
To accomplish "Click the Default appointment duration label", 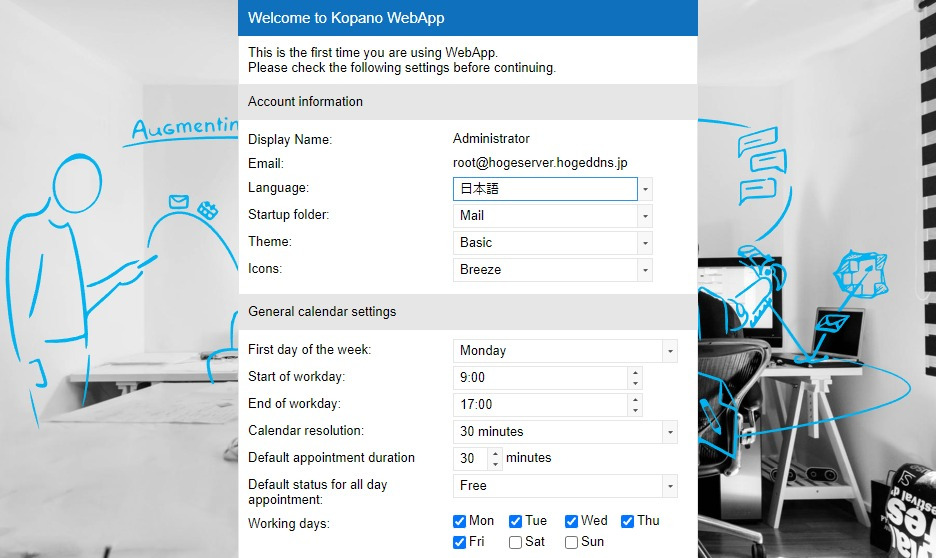I will (331, 458).
